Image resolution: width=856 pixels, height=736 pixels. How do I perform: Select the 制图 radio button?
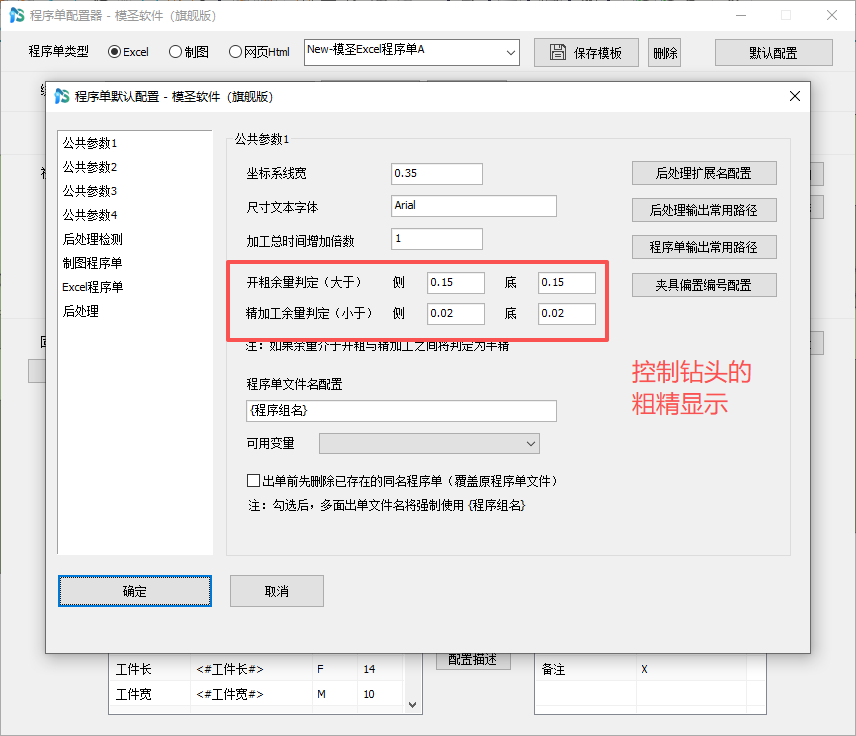pyautogui.click(x=175, y=52)
